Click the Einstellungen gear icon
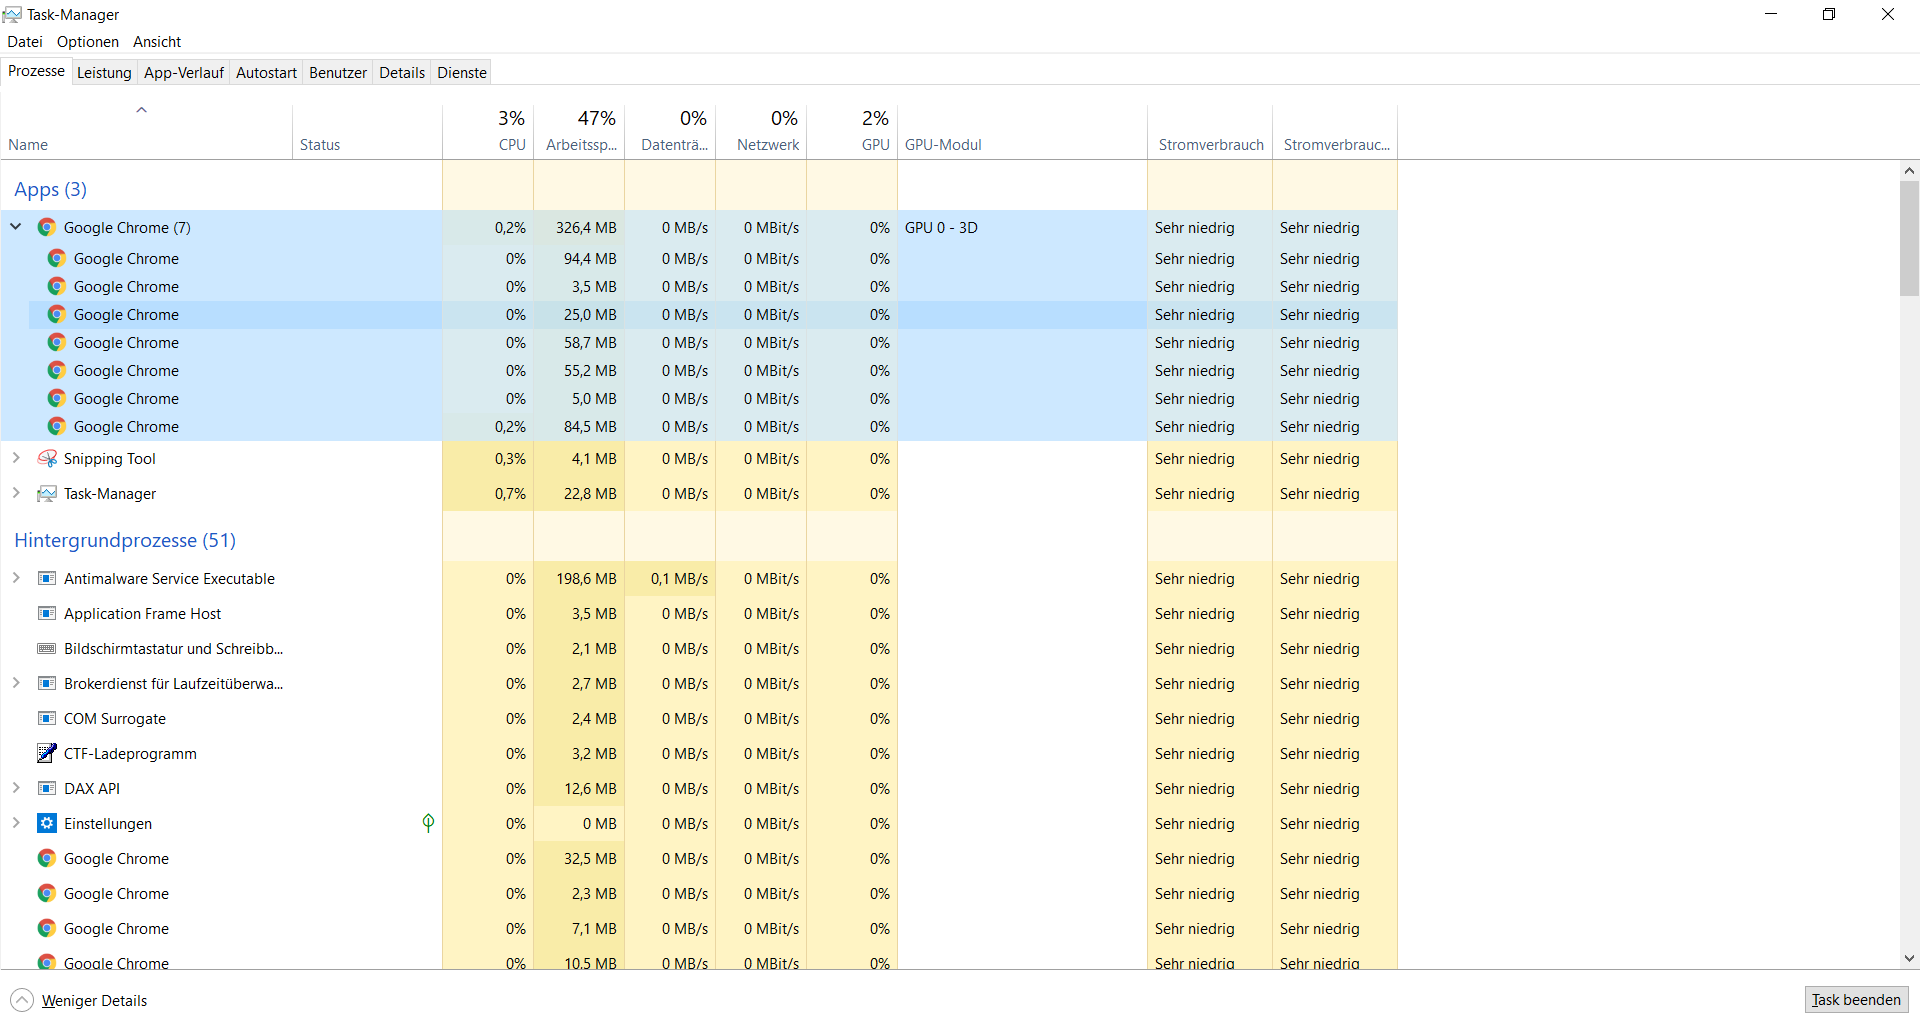The height and width of the screenshot is (1030, 1920). pos(47,823)
